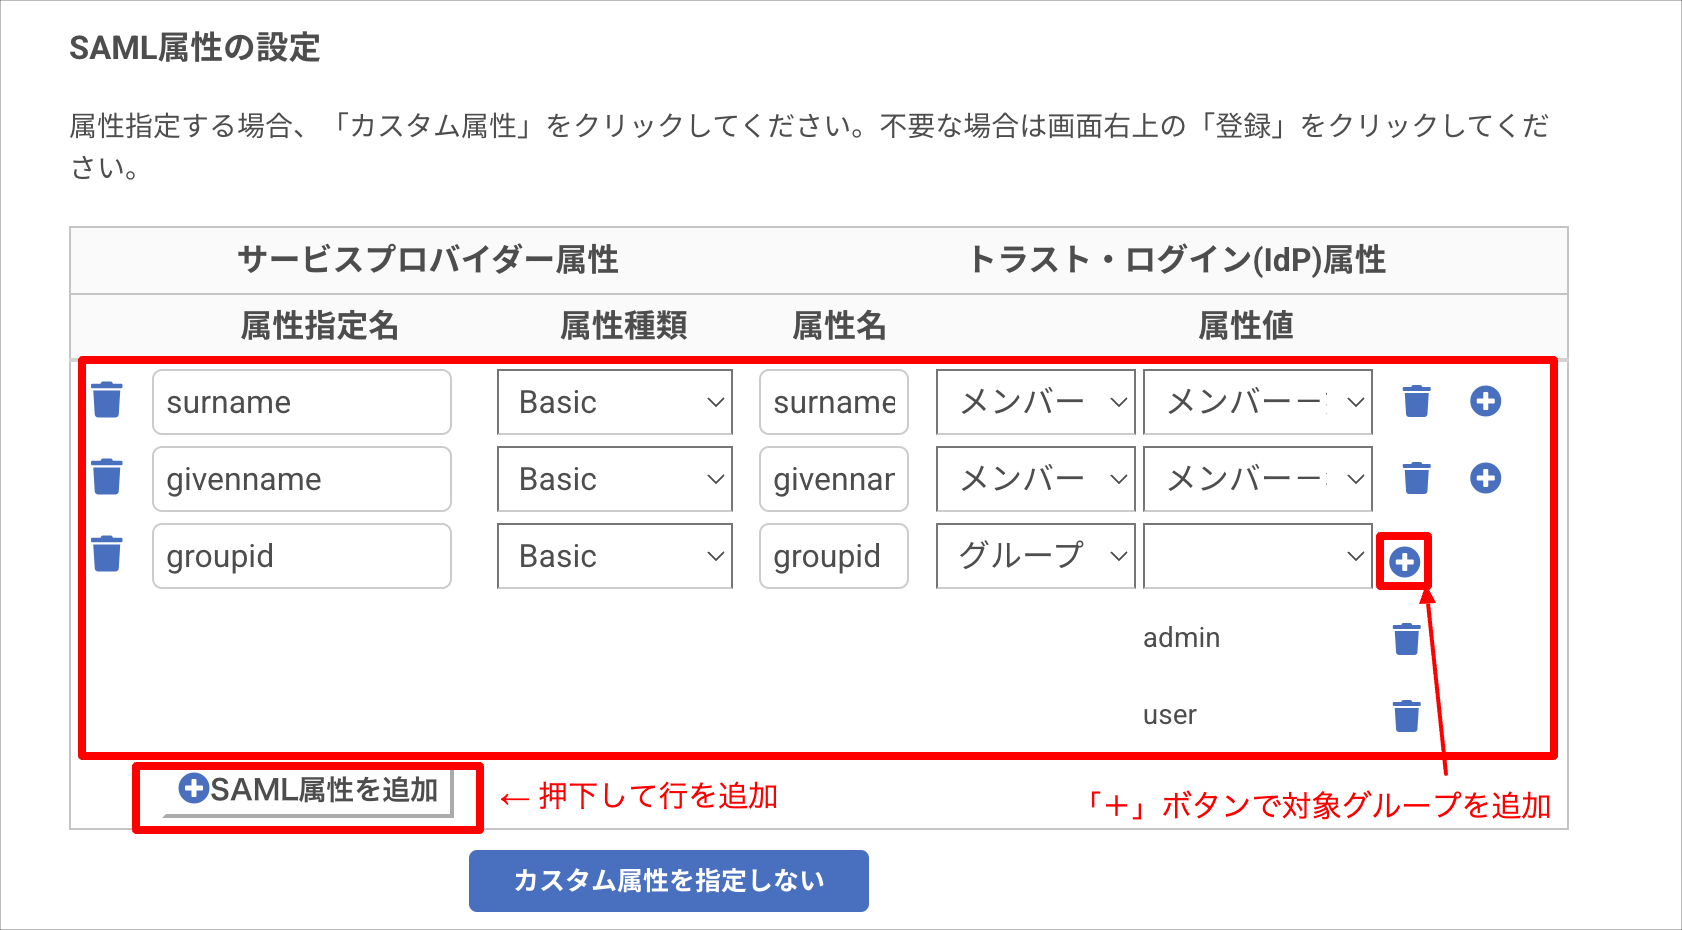Screen dimensions: 1682x930
Task: Open the empty group value dropdown in the groupid row
Action: 1258,556
